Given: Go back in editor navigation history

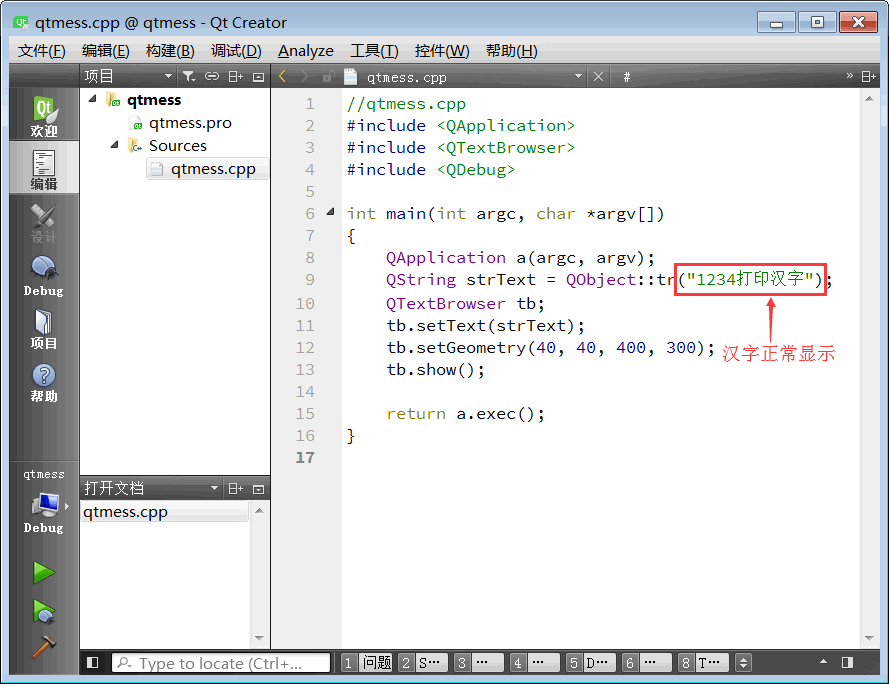Looking at the screenshot, I should (x=282, y=76).
